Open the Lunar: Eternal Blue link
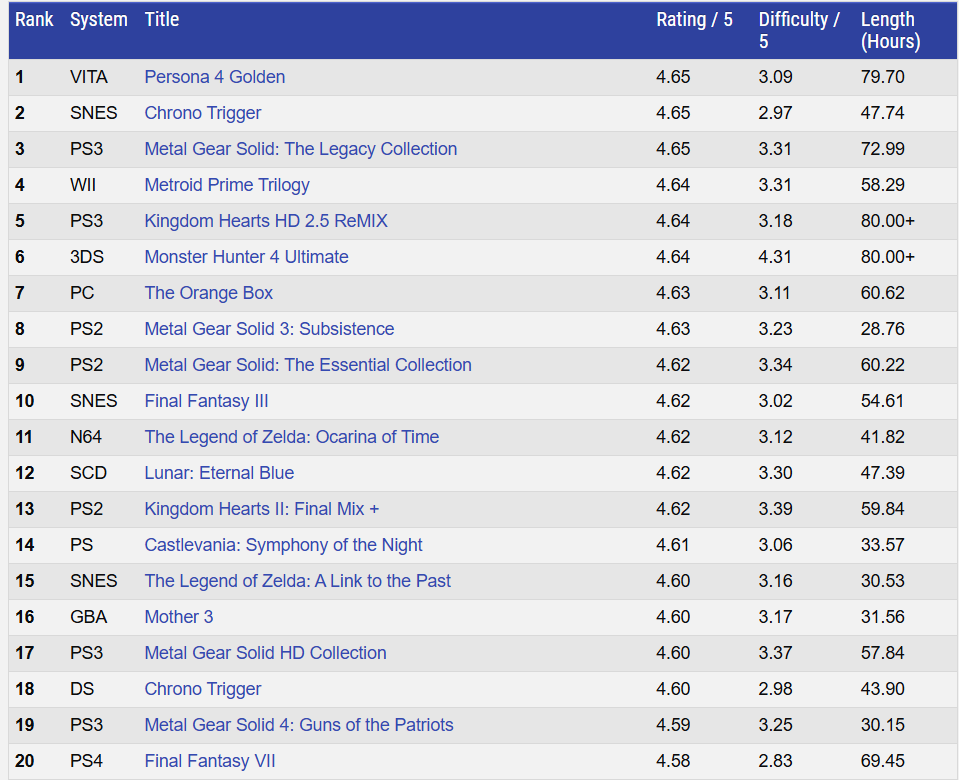The height and width of the screenshot is (780, 959). coord(219,474)
